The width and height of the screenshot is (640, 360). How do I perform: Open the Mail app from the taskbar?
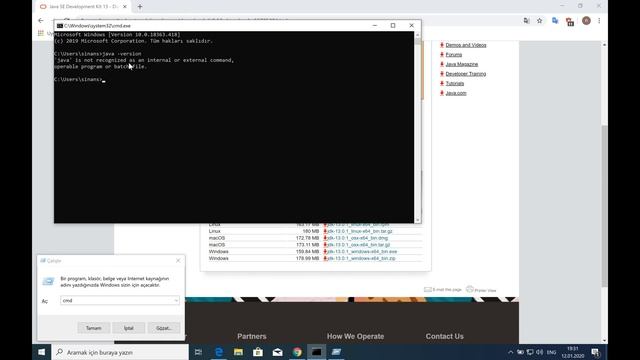(278, 352)
